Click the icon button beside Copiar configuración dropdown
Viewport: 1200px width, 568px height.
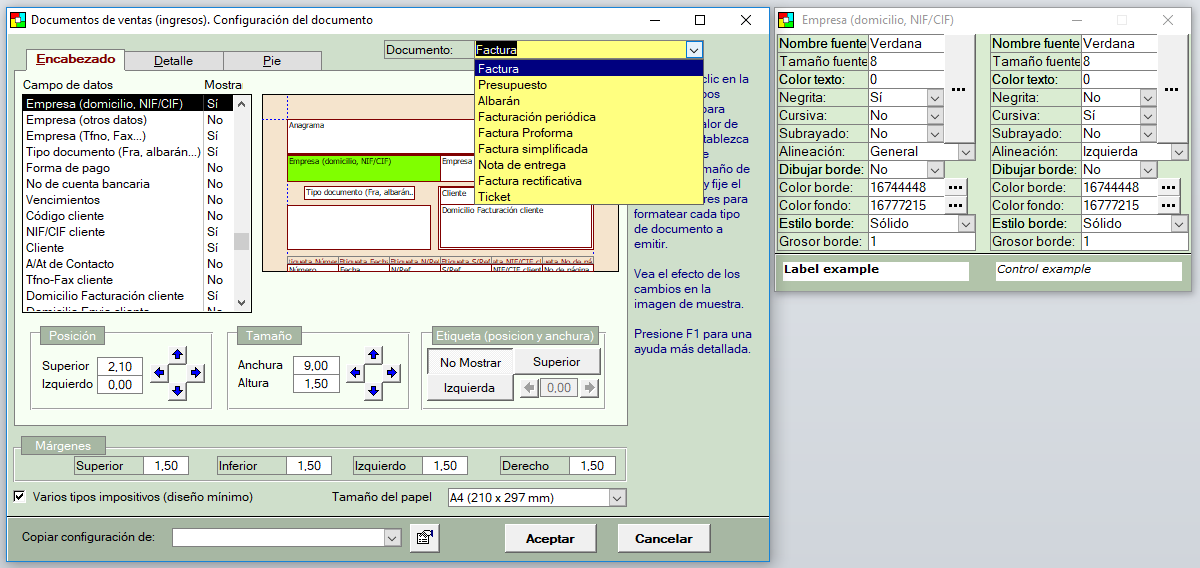(x=425, y=538)
